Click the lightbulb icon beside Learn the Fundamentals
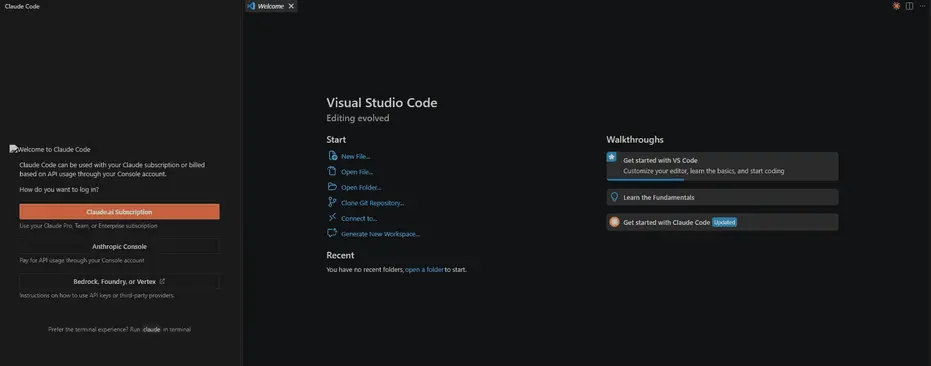Viewport: 931px width, 366px height. pos(615,197)
